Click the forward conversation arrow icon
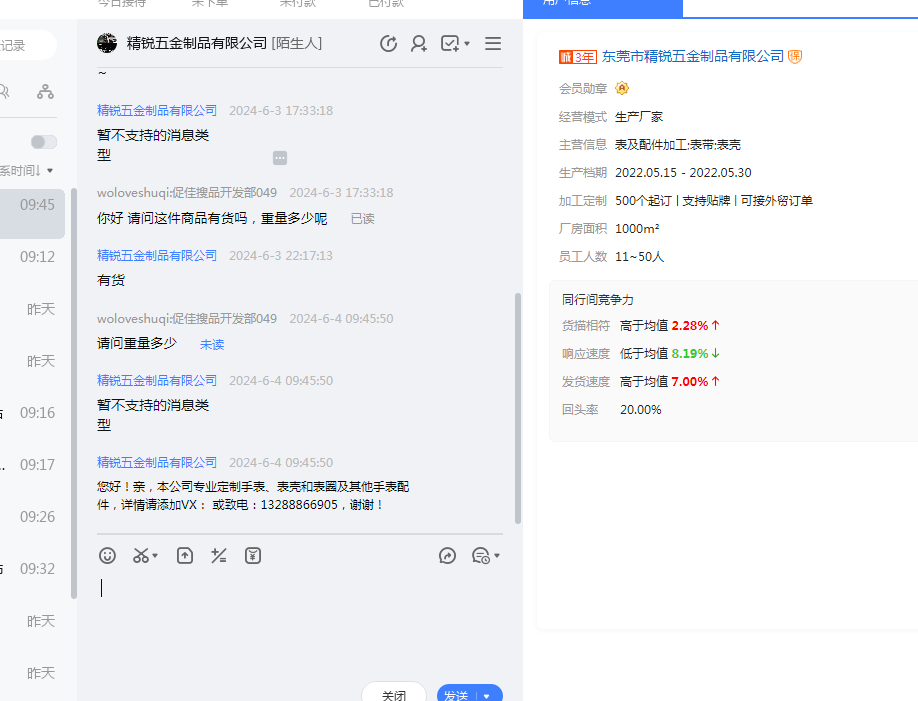Screen dimensions: 918x701 pyautogui.click(x=447, y=556)
